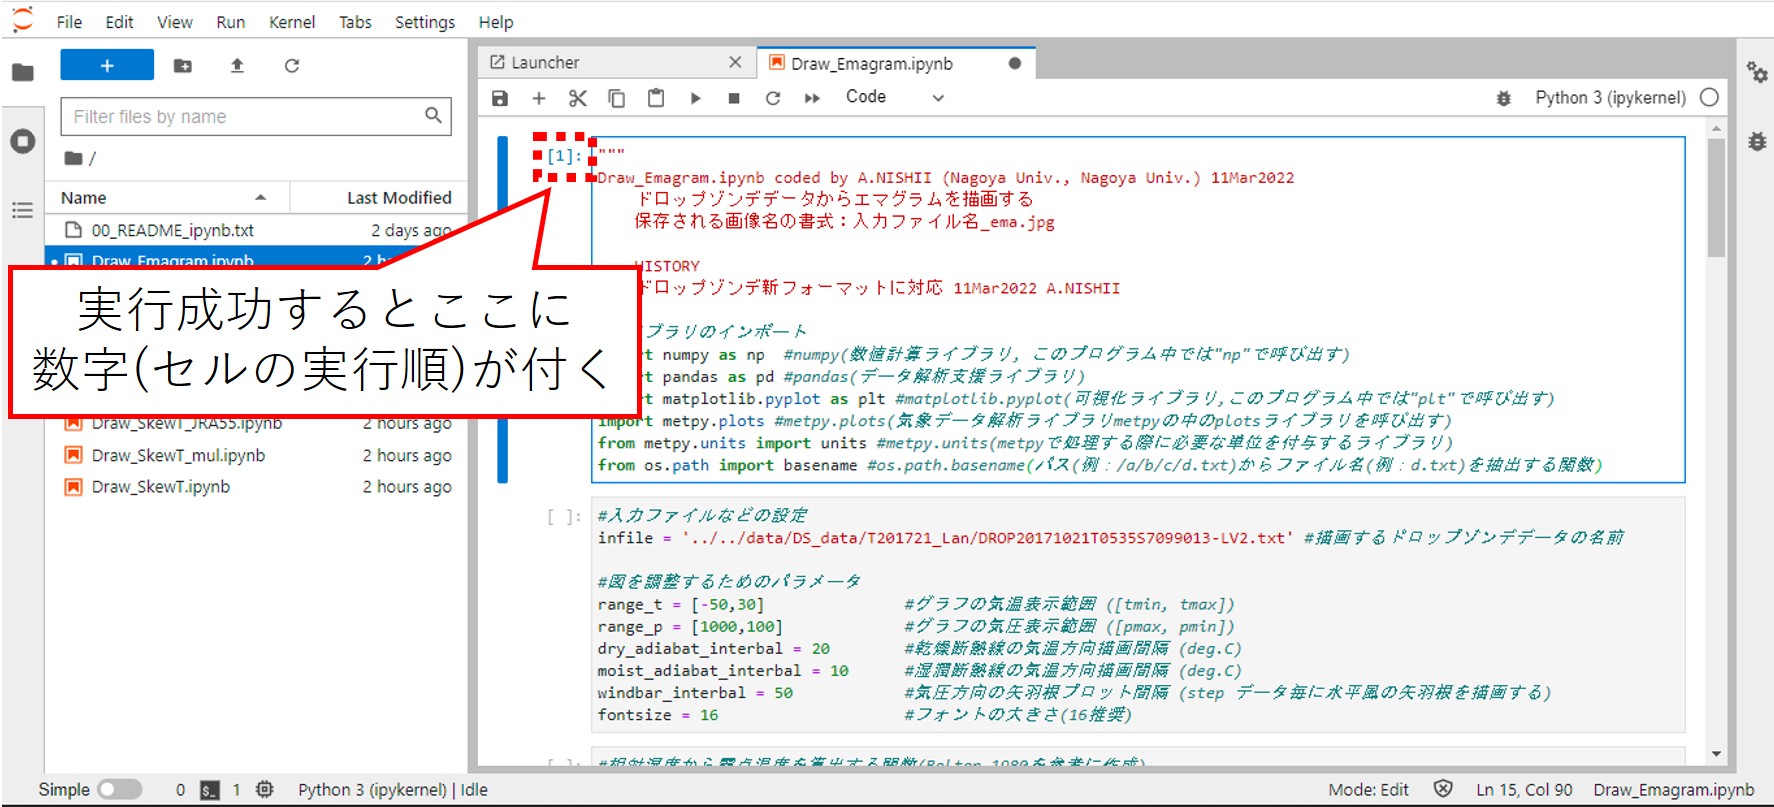Paste cell from clipboard
Screen dimensions: 1774x807
655,98
